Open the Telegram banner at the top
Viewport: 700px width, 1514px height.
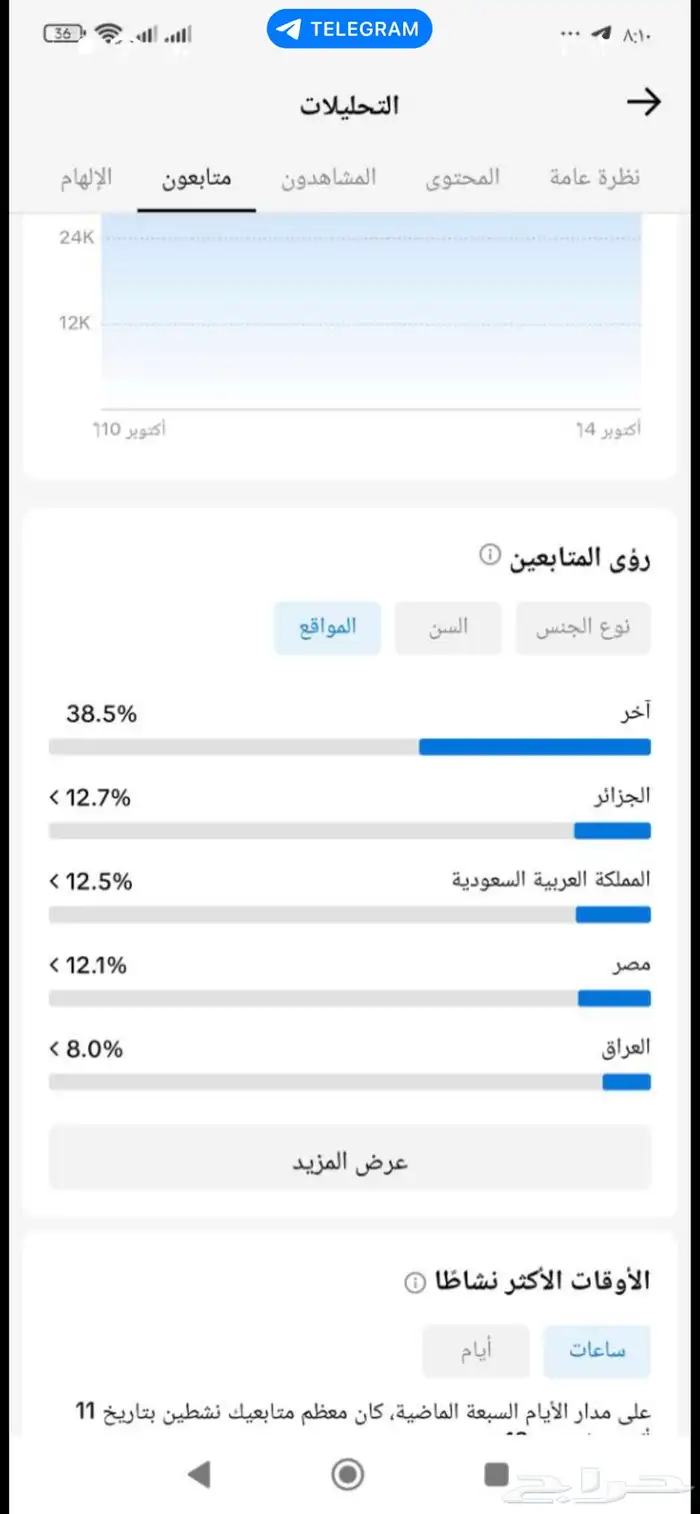349,29
